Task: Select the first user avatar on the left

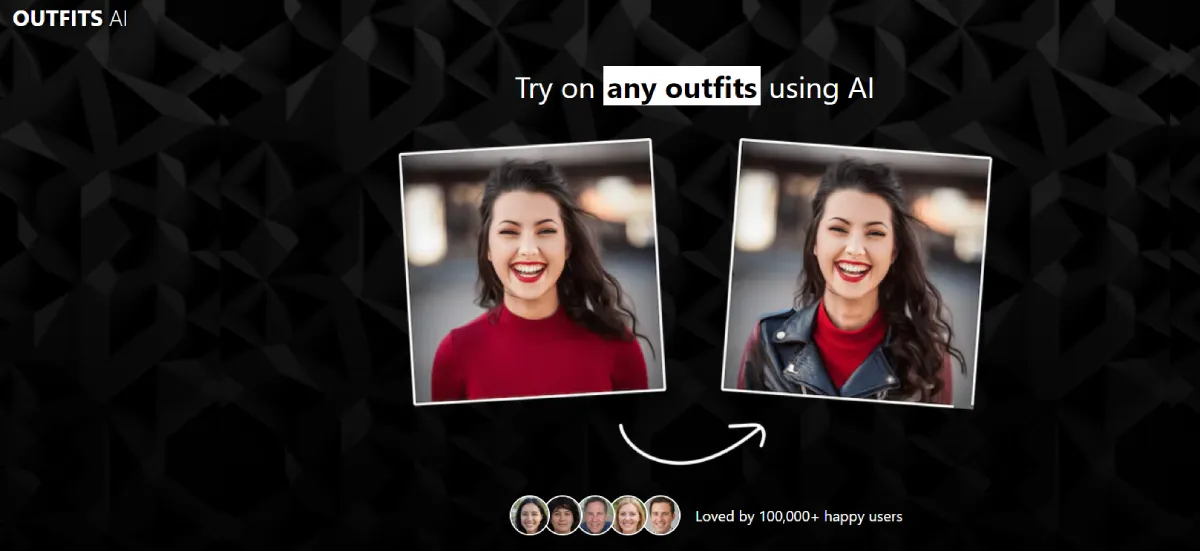Action: point(528,515)
